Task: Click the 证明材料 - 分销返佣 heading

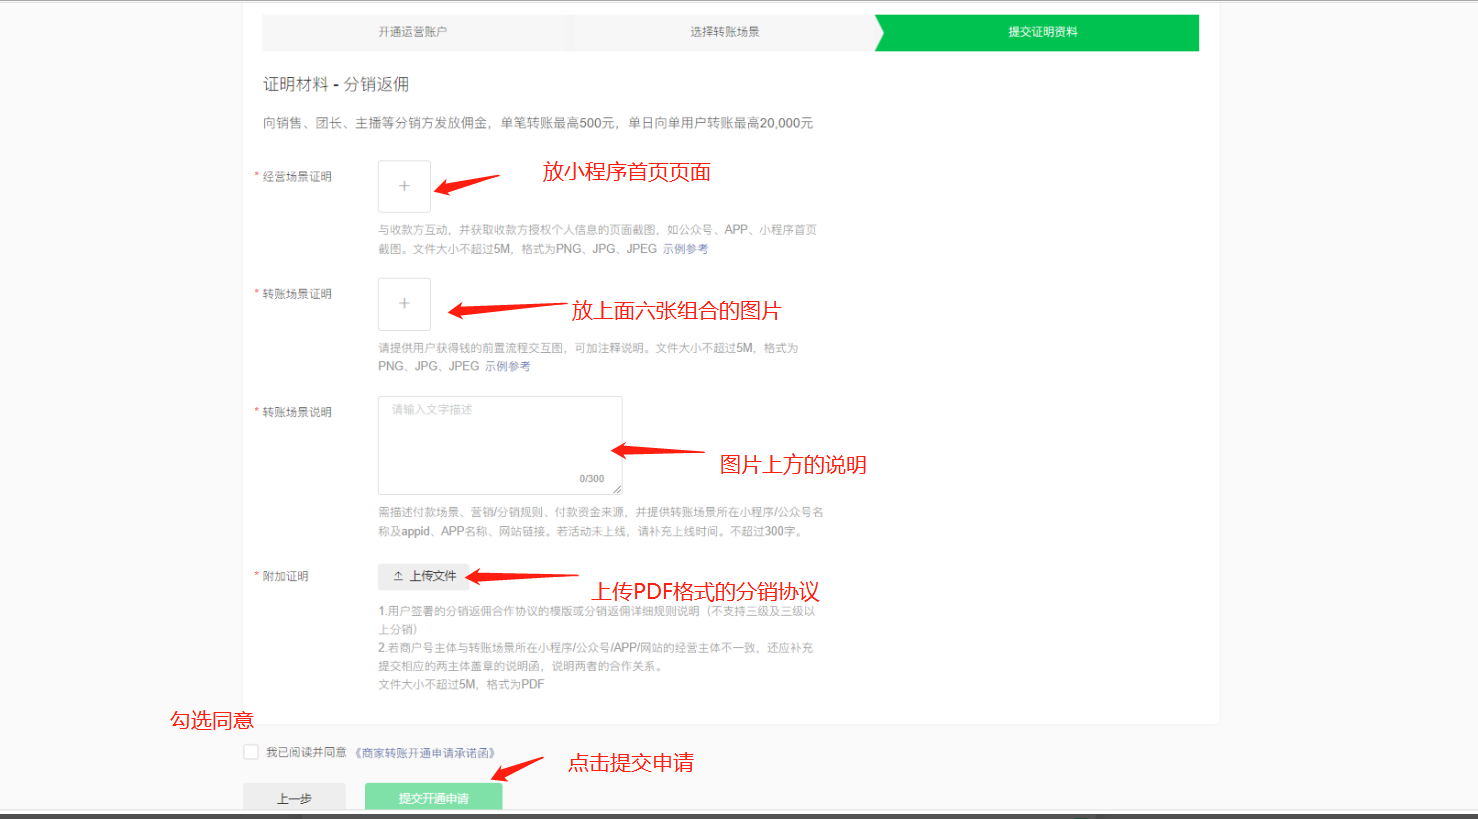Action: click(336, 85)
